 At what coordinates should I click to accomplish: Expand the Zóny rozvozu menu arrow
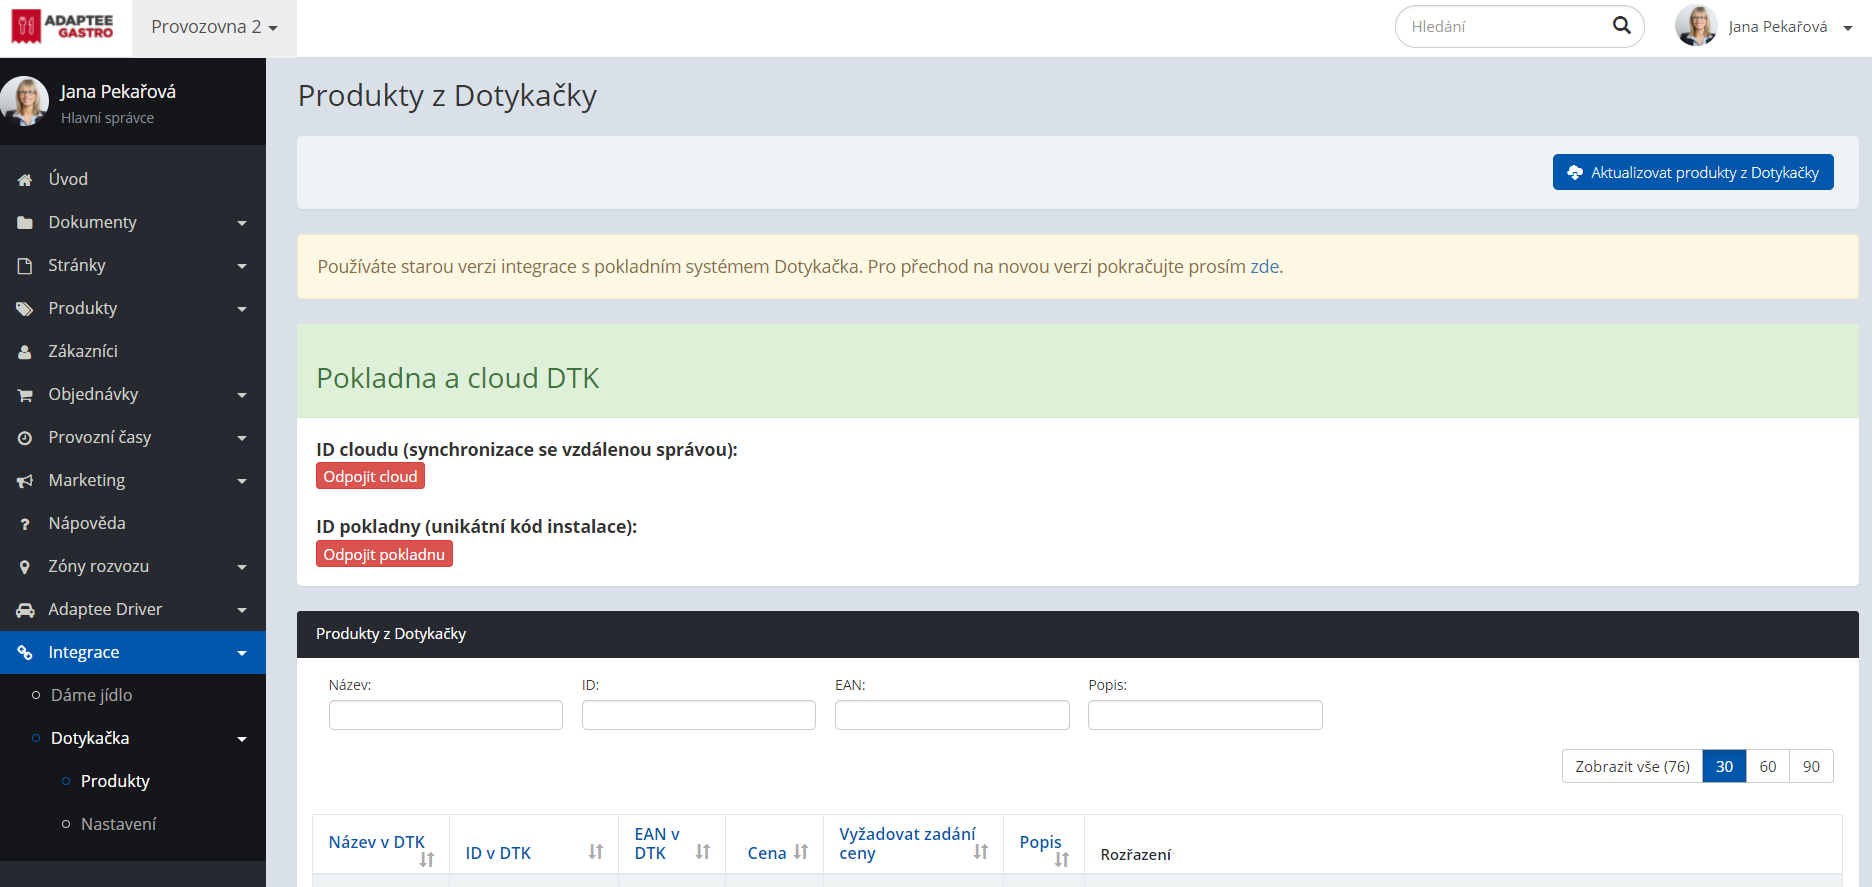[x=241, y=567]
